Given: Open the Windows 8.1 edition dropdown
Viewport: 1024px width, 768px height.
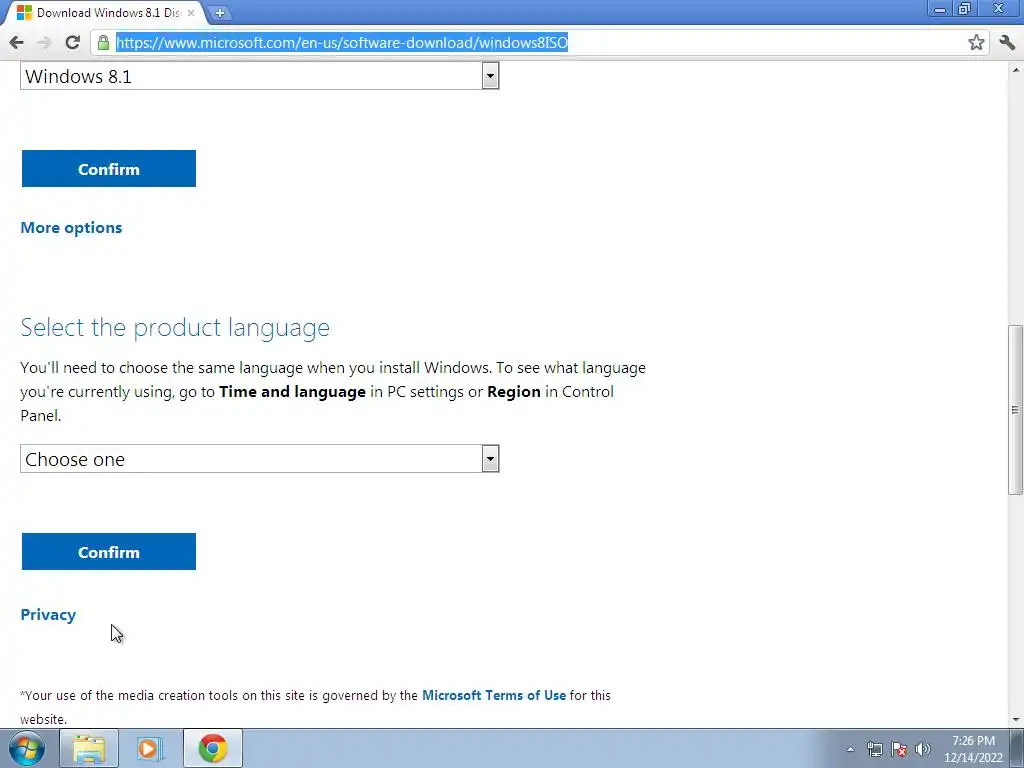Looking at the screenshot, I should coord(259,76).
